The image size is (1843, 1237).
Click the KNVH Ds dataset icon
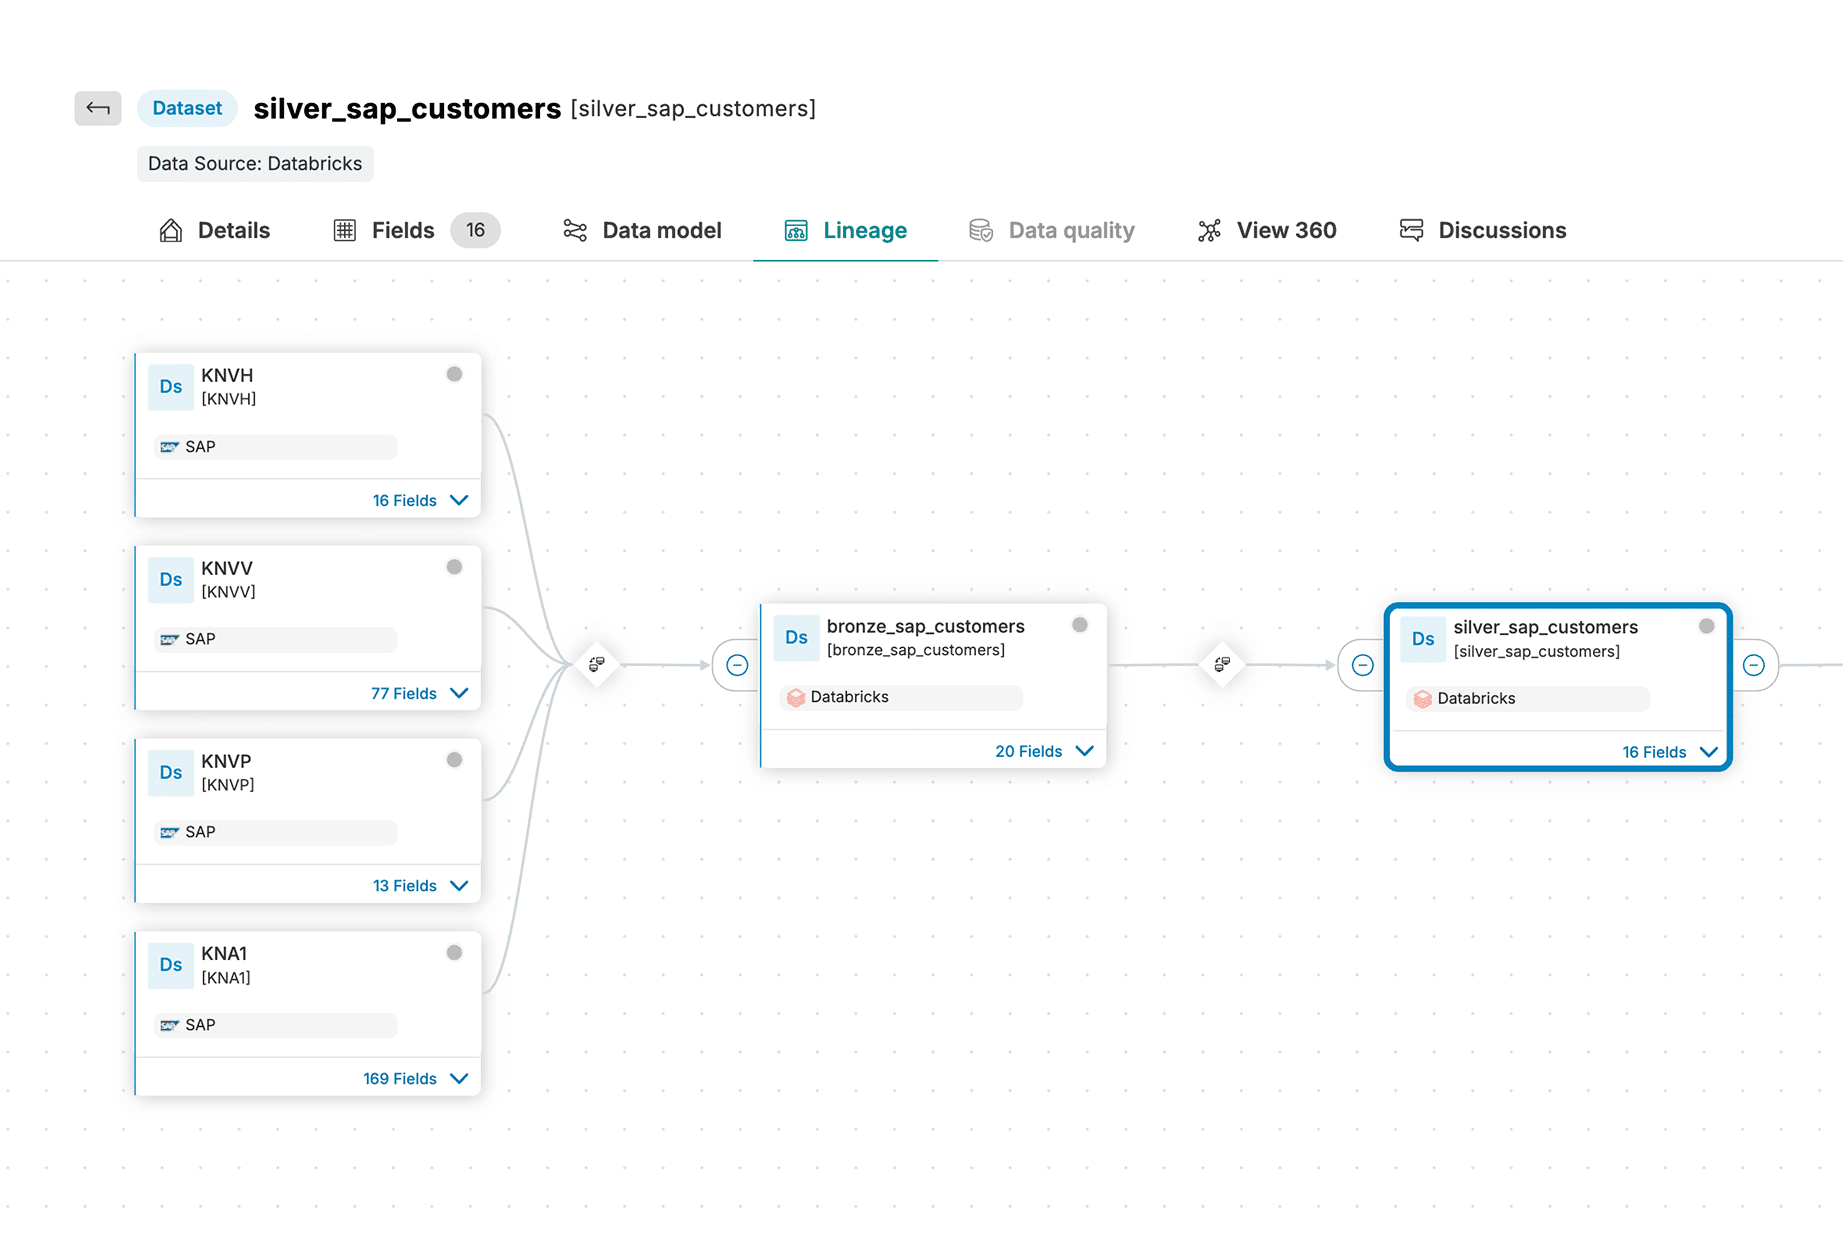171,387
